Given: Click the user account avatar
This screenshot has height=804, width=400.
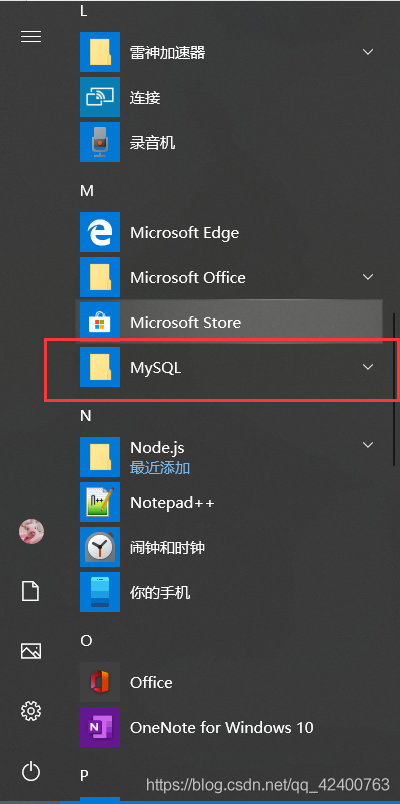Looking at the screenshot, I should coord(31,531).
